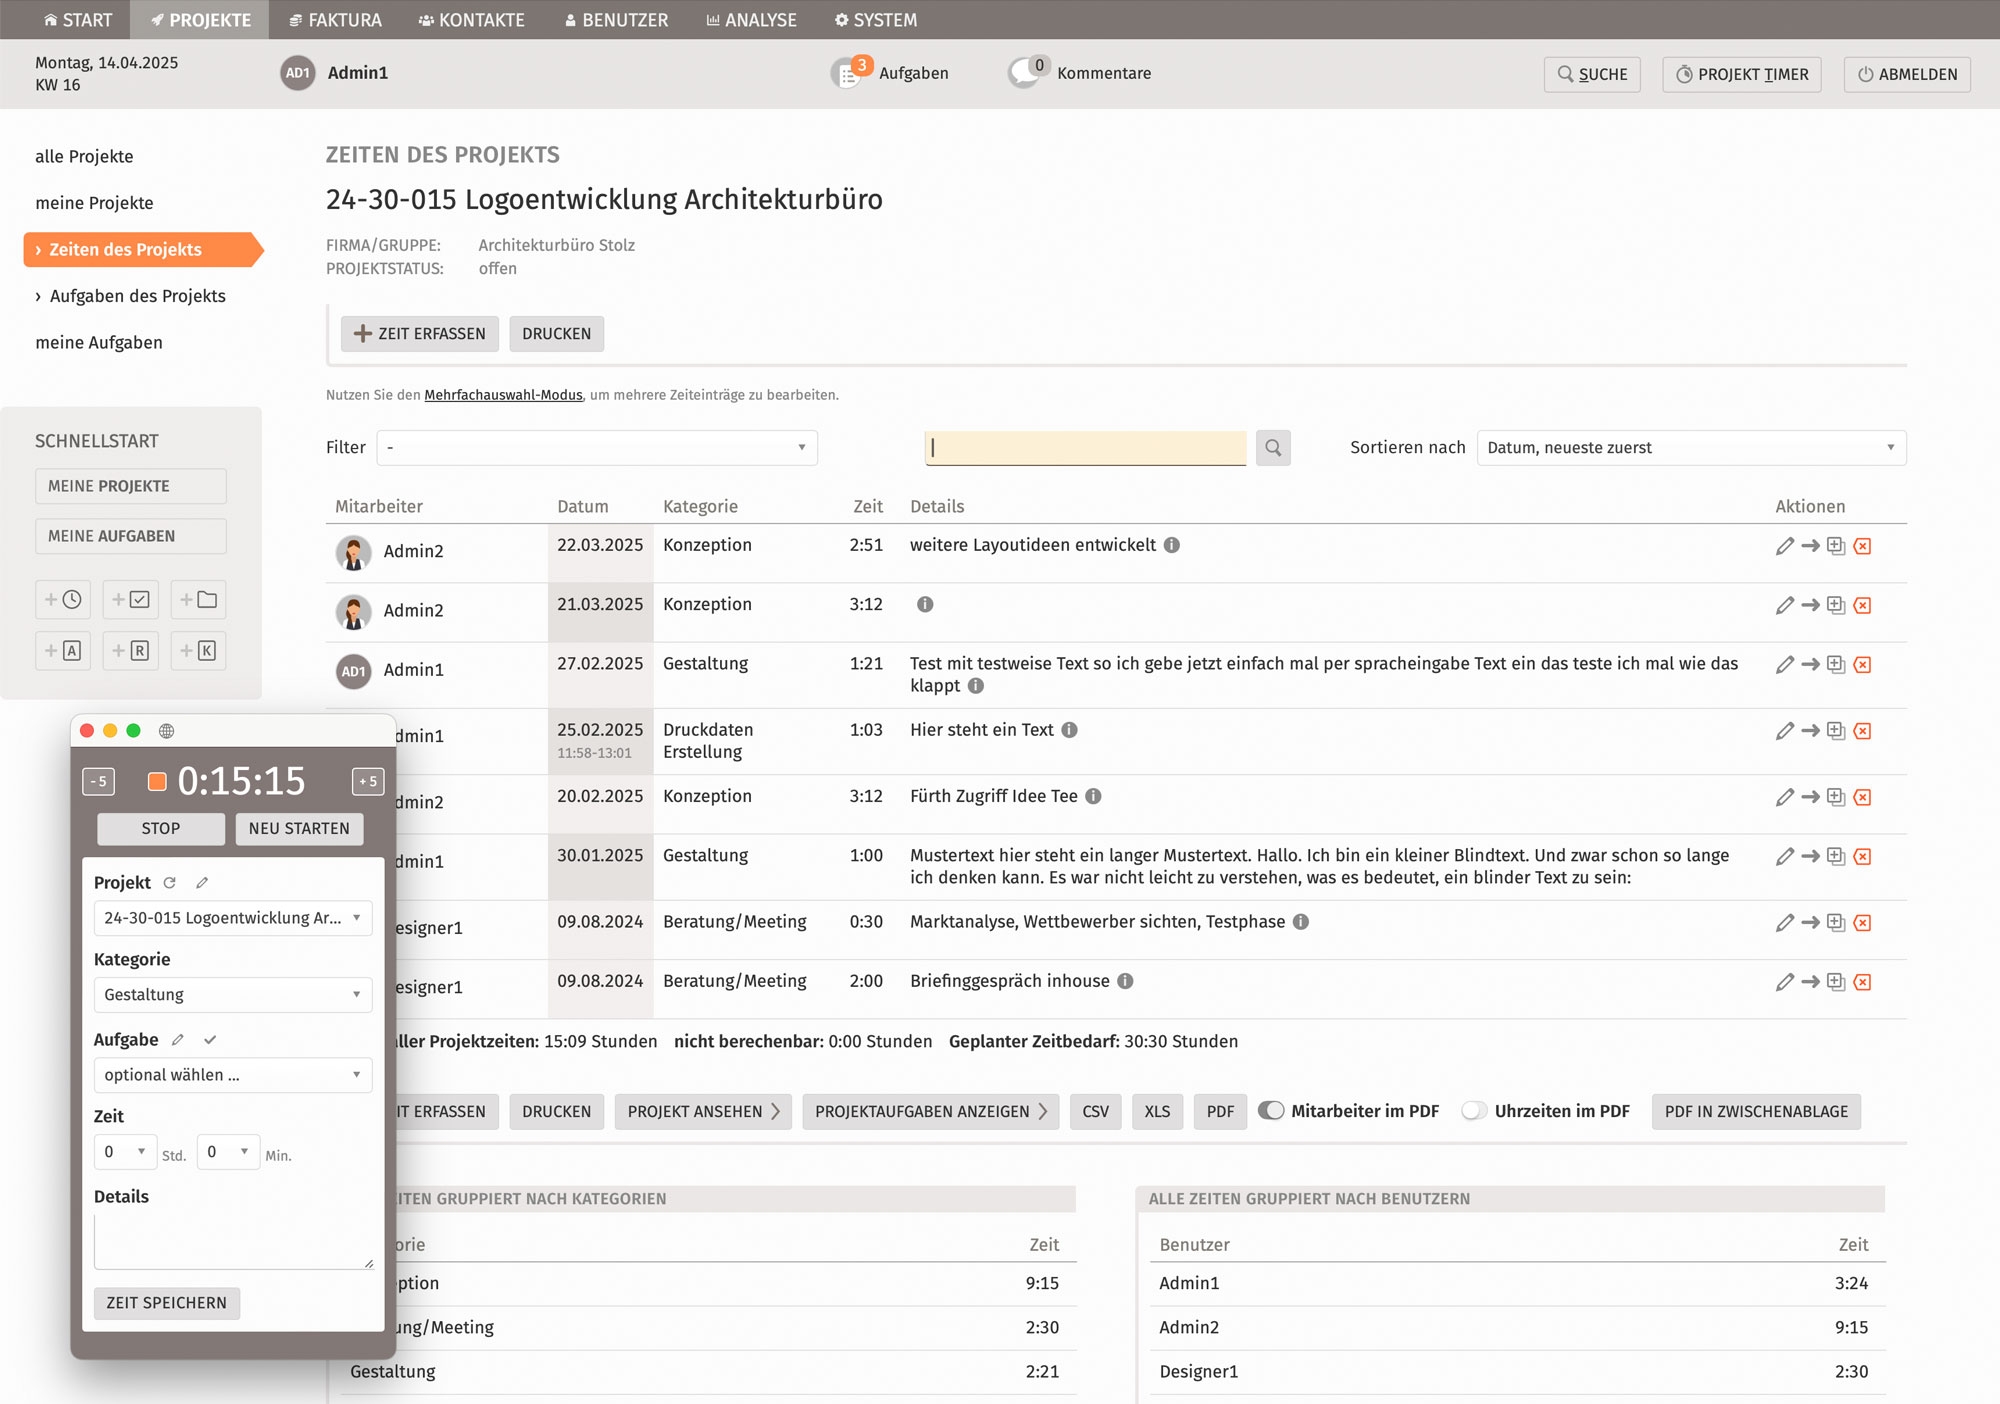This screenshot has height=1404, width=2000.
Task: Open the ANALYSE menu
Action: [x=751, y=20]
